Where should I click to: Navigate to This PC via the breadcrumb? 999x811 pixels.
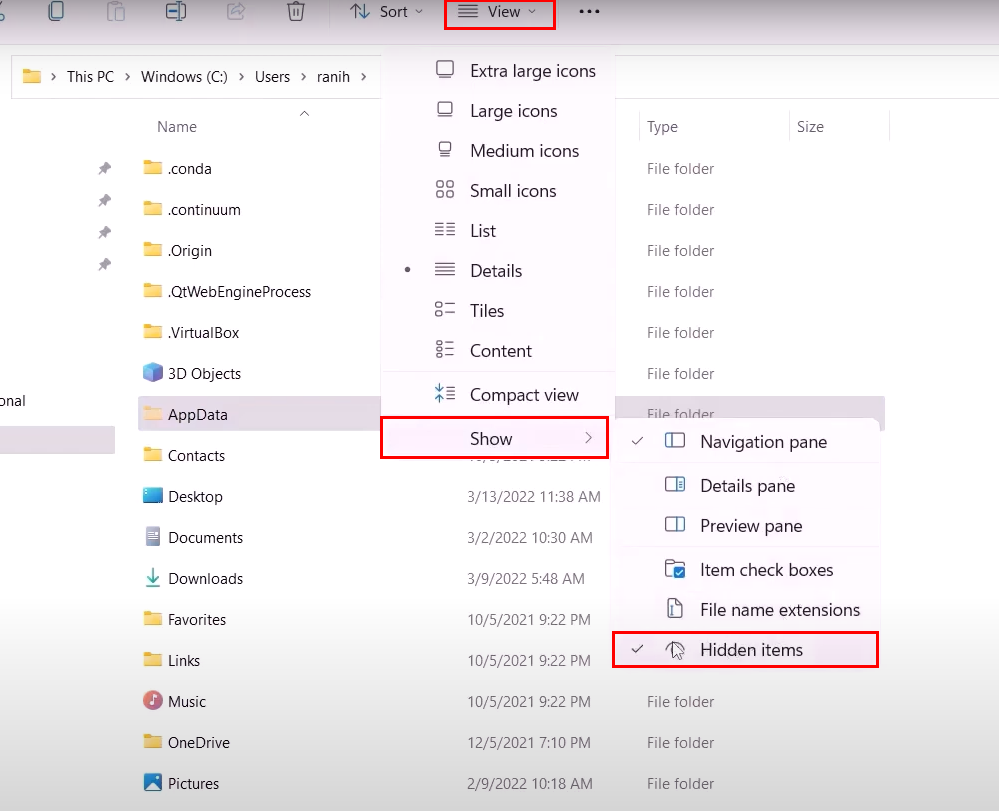point(90,76)
